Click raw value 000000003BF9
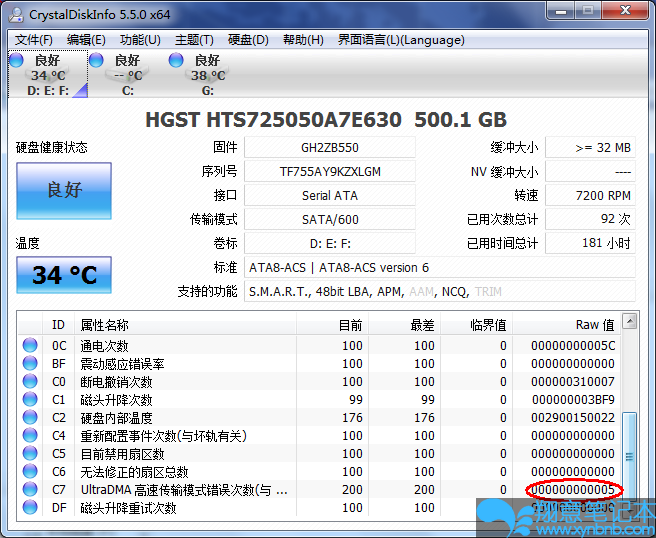This screenshot has width=656, height=538. tap(573, 400)
